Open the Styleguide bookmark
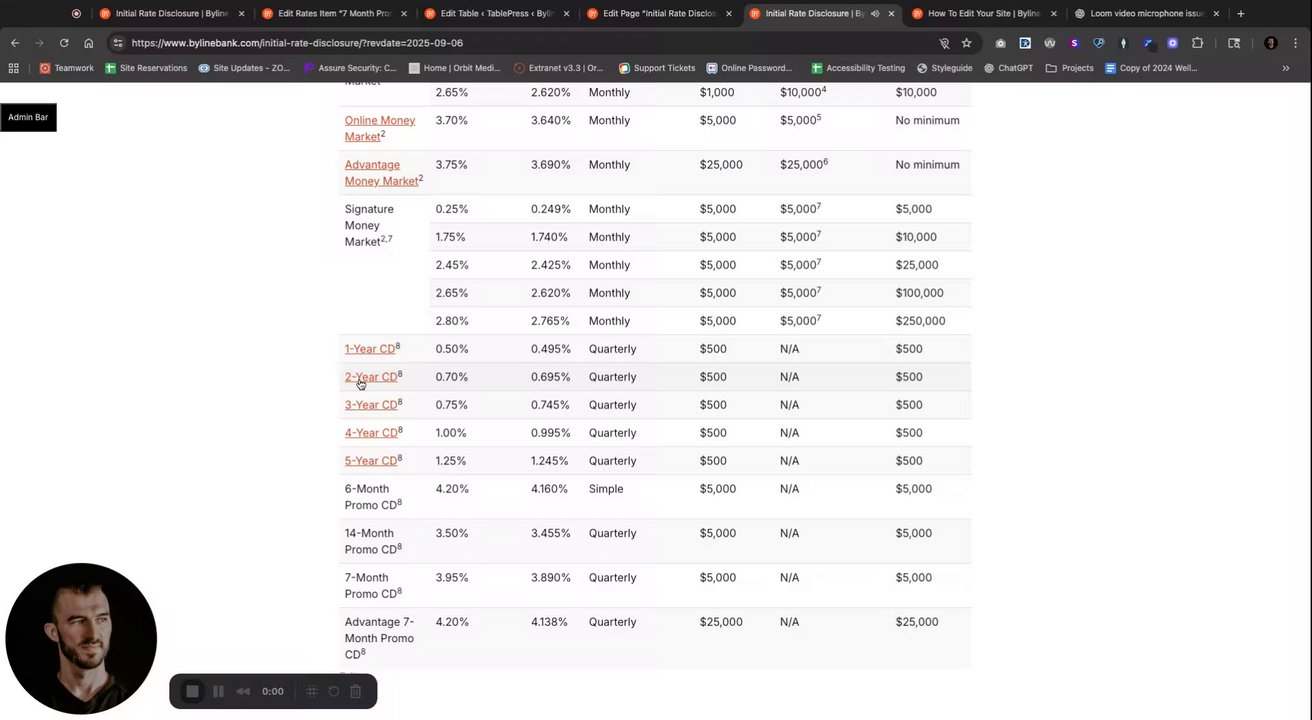 tap(944, 68)
